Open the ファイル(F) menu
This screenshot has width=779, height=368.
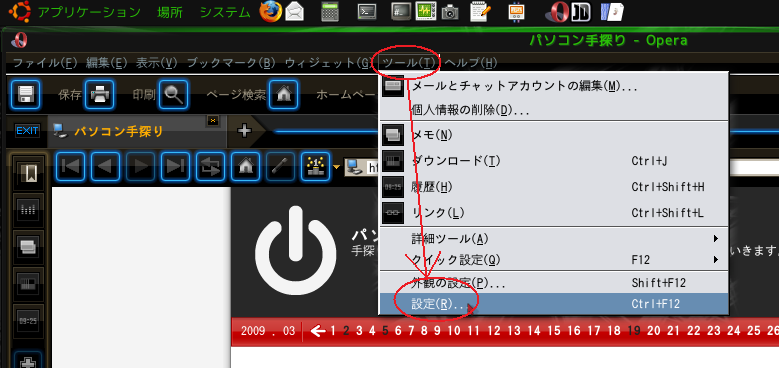[x=46, y=63]
